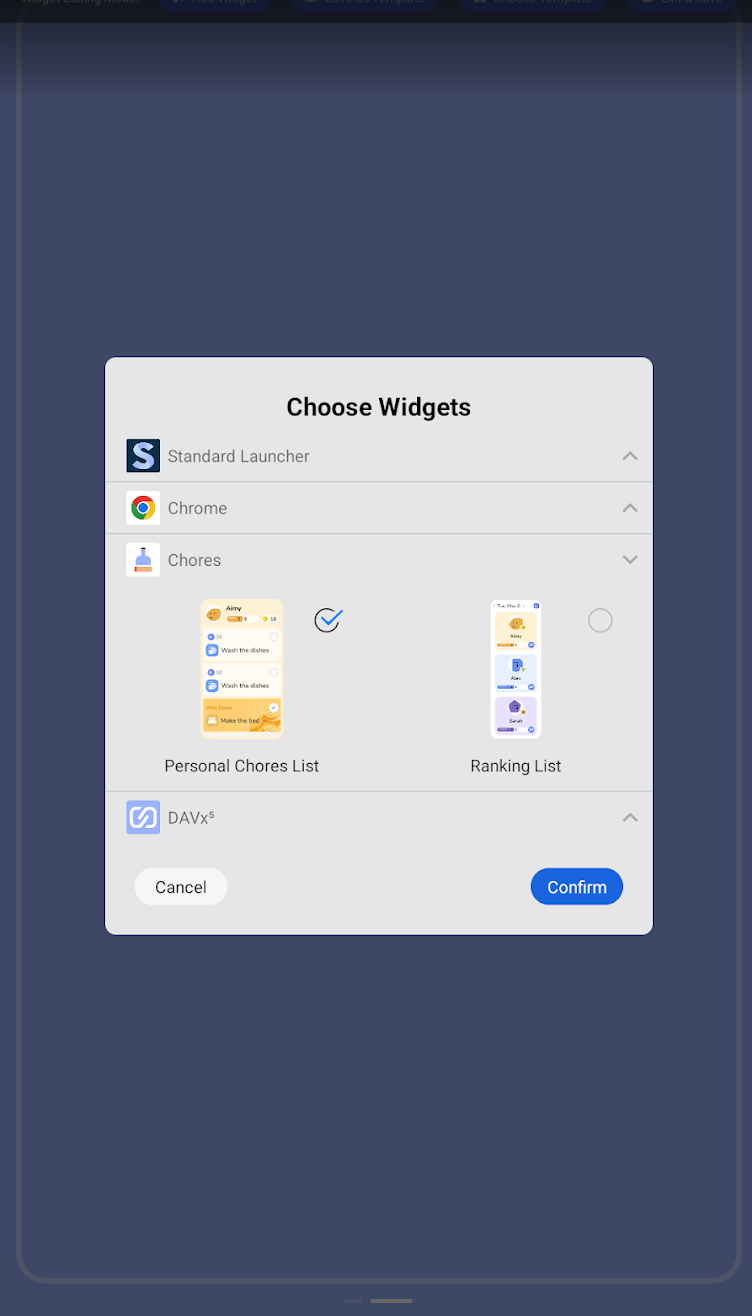Select the Standard Launcher row label
752x1316 pixels.
click(238, 456)
